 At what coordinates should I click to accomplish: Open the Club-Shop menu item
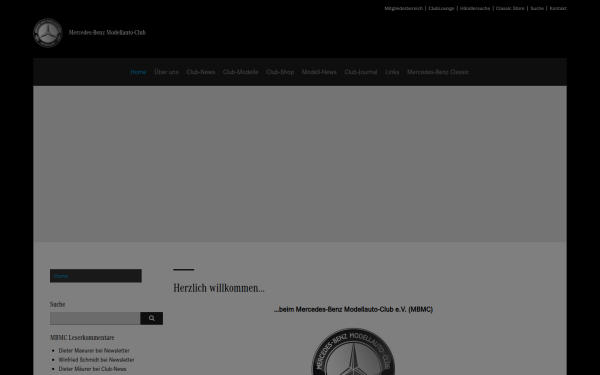point(280,72)
